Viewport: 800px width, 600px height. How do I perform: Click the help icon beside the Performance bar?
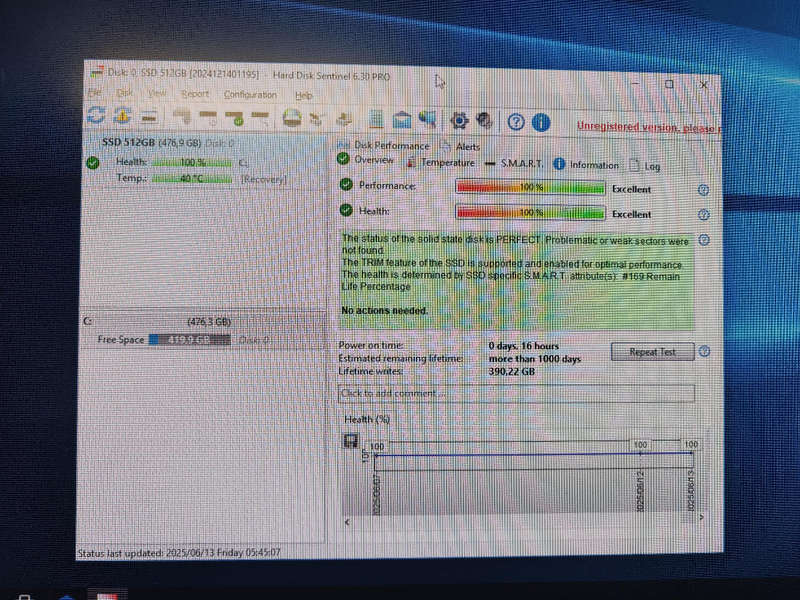point(704,190)
